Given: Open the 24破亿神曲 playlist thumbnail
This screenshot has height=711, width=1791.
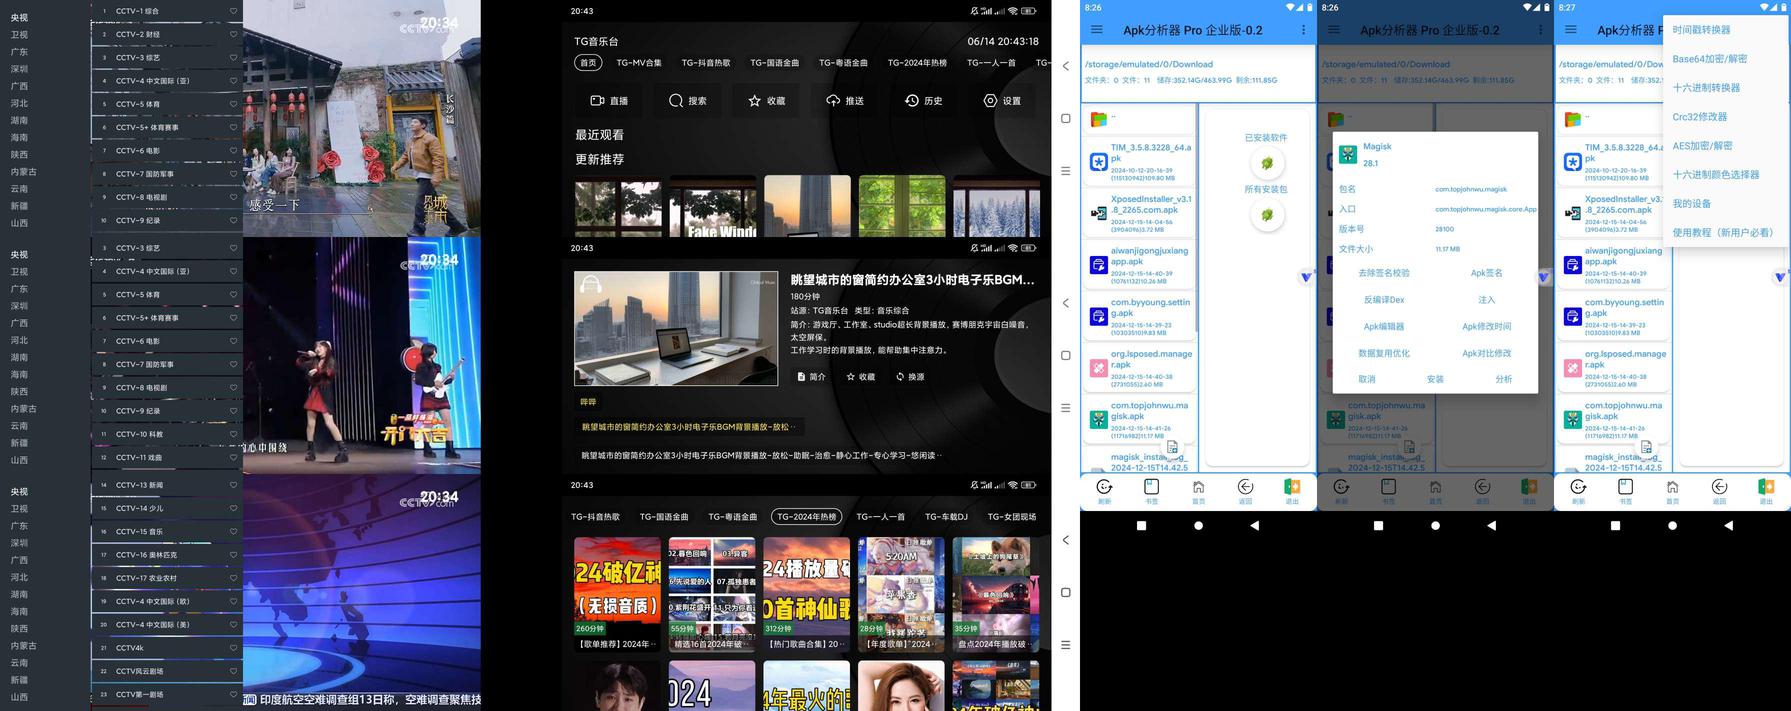Looking at the screenshot, I should pyautogui.click(x=617, y=586).
